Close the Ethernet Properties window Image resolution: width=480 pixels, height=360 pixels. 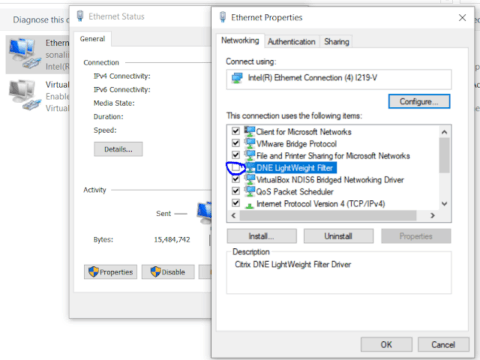[462, 18]
